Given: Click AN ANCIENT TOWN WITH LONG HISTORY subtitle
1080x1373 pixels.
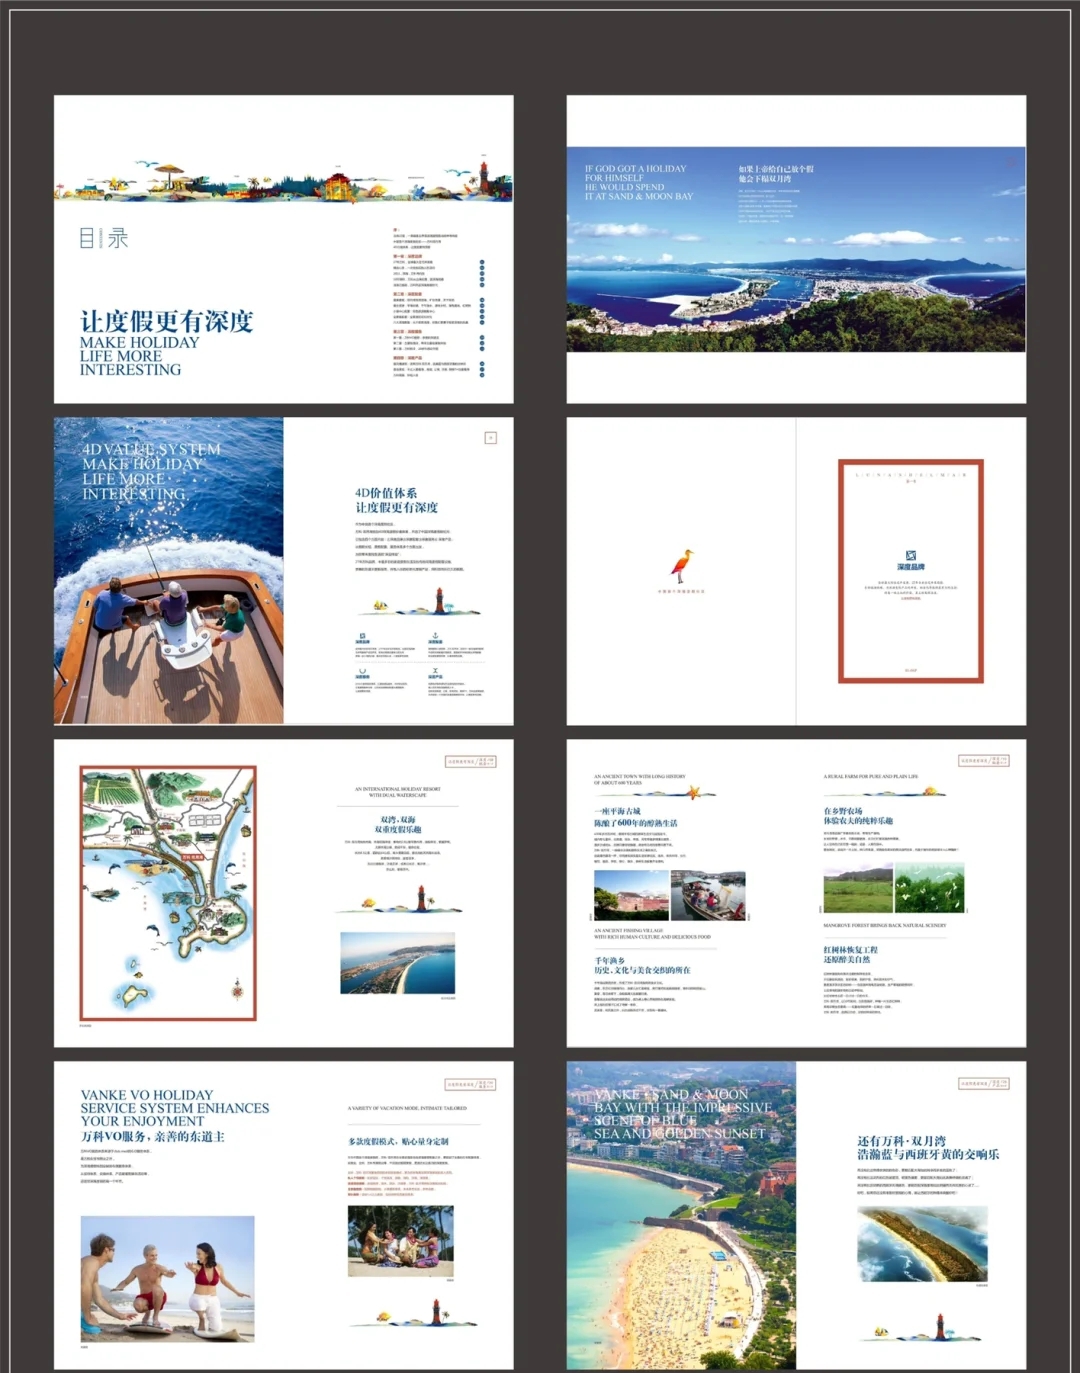Looking at the screenshot, I should coord(640,779).
